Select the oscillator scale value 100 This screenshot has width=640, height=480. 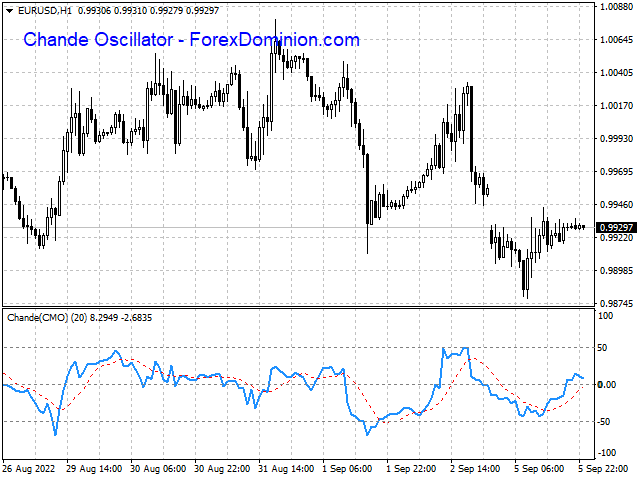605,316
